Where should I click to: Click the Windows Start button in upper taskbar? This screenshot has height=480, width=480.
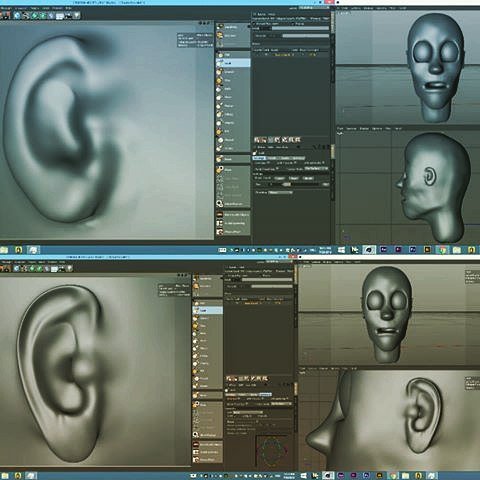click(341, 250)
